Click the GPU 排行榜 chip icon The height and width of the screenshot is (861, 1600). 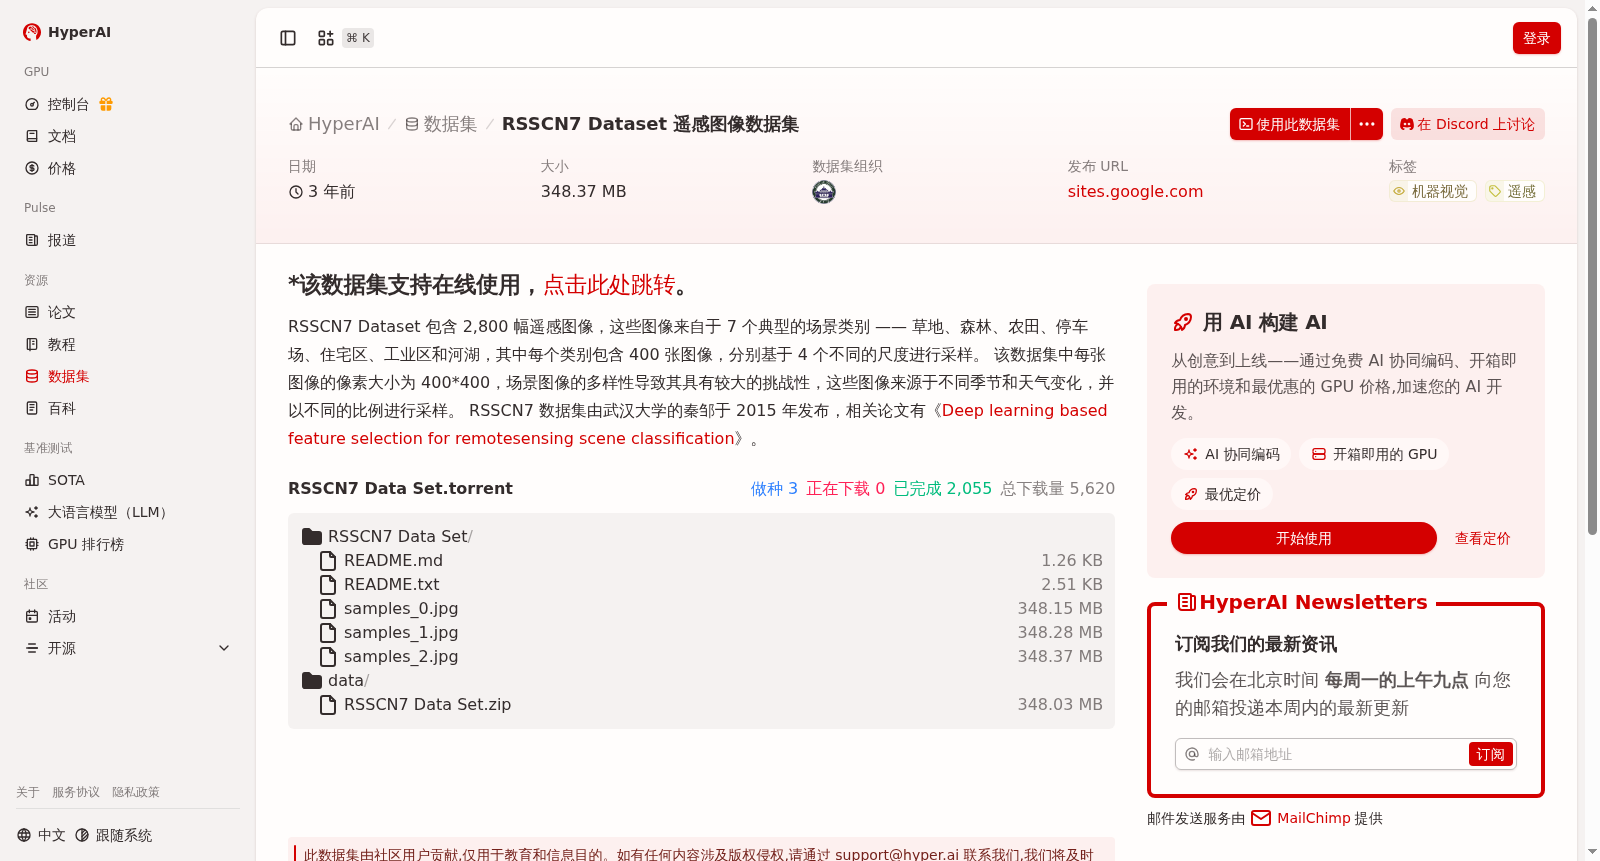pos(32,544)
